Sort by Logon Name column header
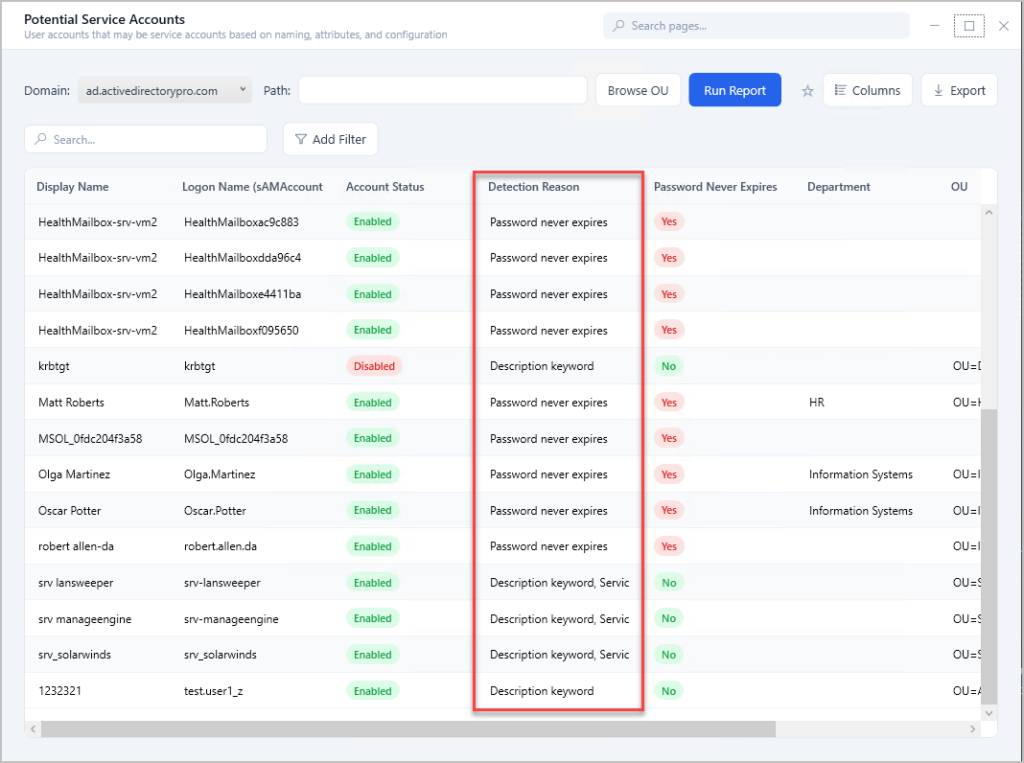This screenshot has height=763, width=1024. tap(252, 187)
